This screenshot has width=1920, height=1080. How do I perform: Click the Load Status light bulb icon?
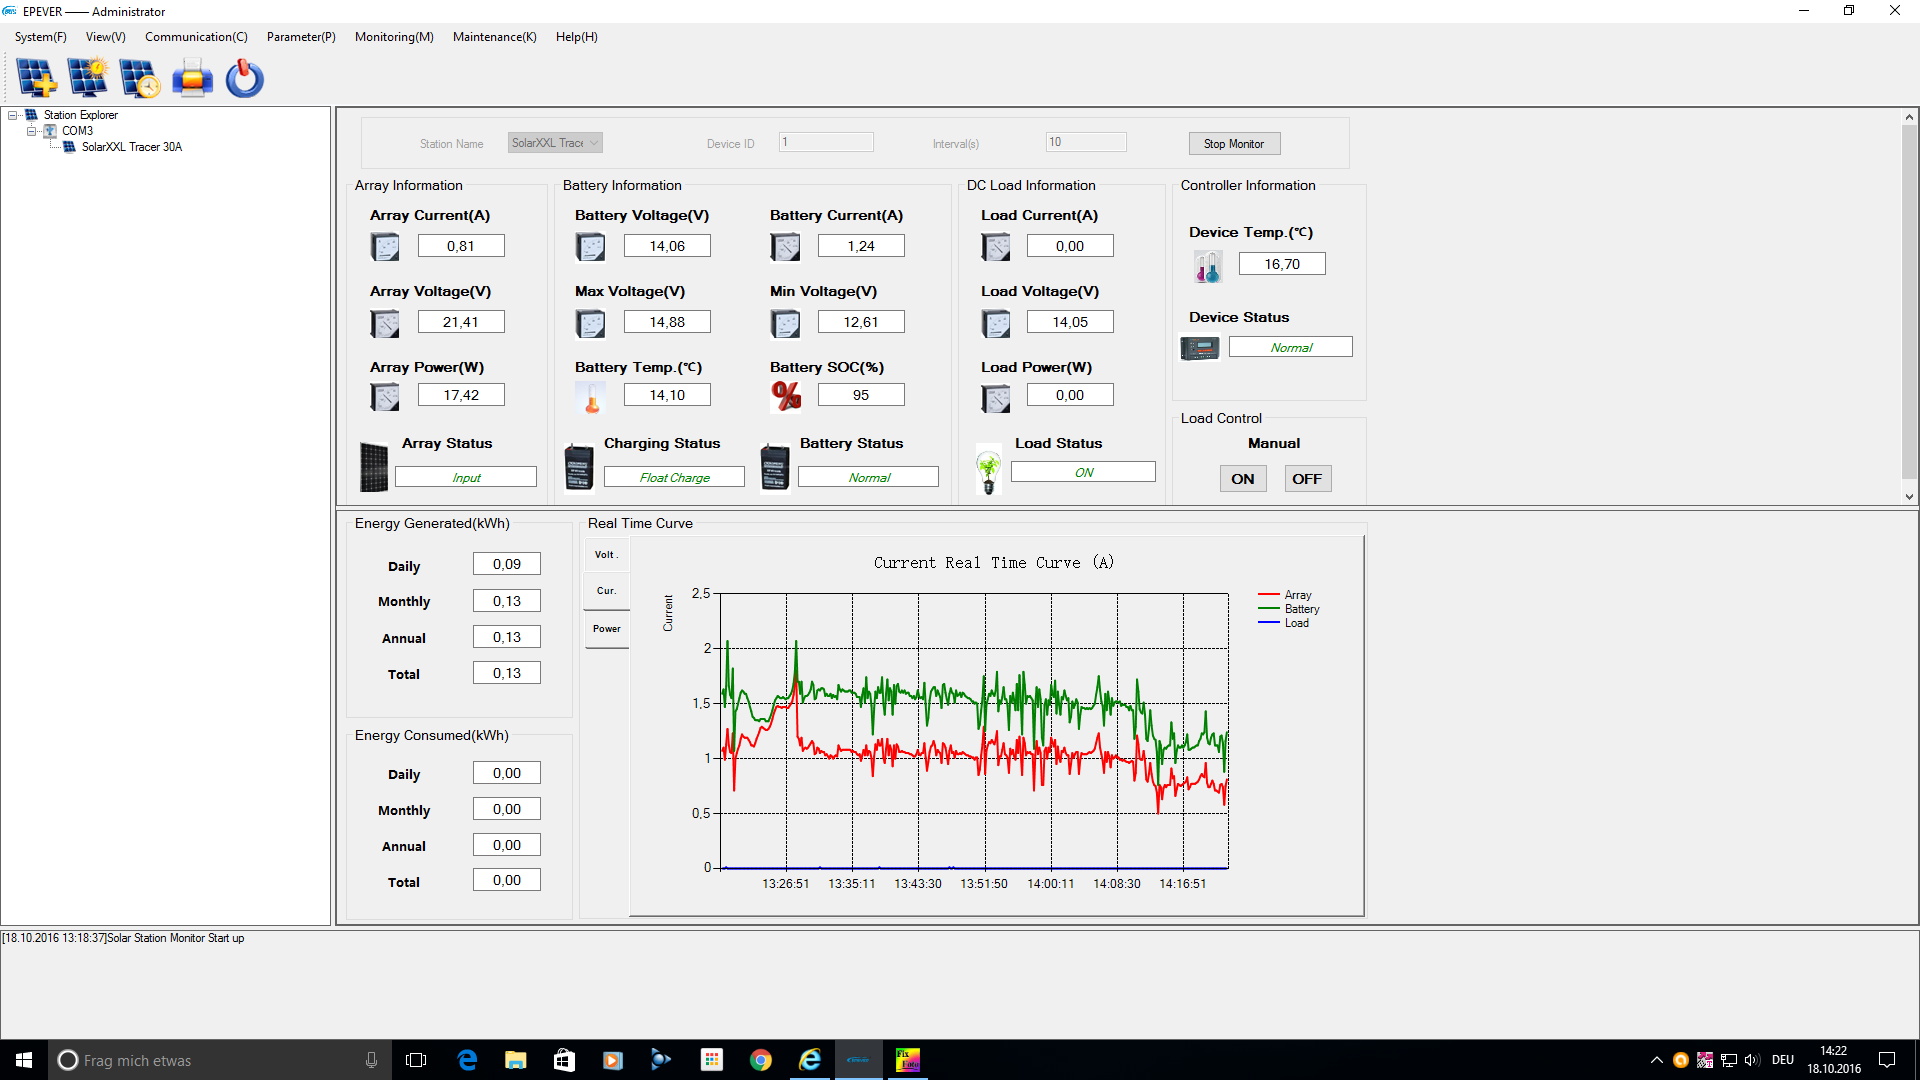tap(989, 470)
